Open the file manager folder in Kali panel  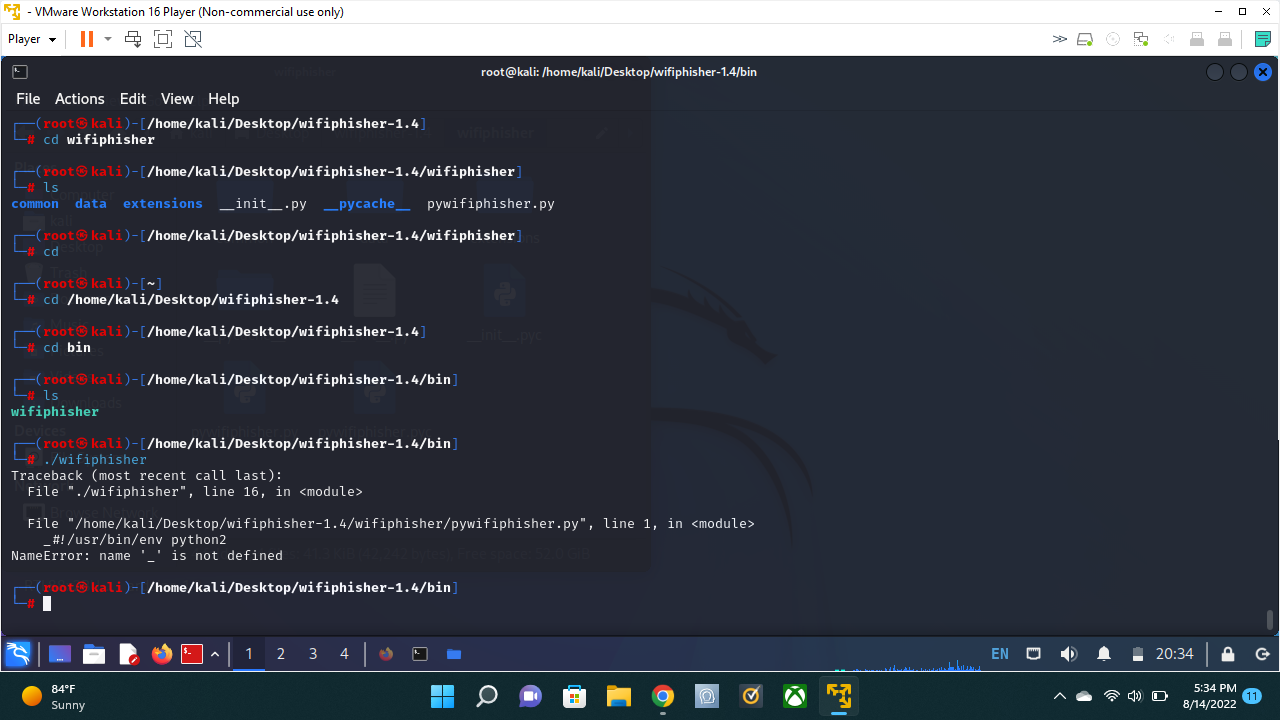pyautogui.click(x=93, y=654)
